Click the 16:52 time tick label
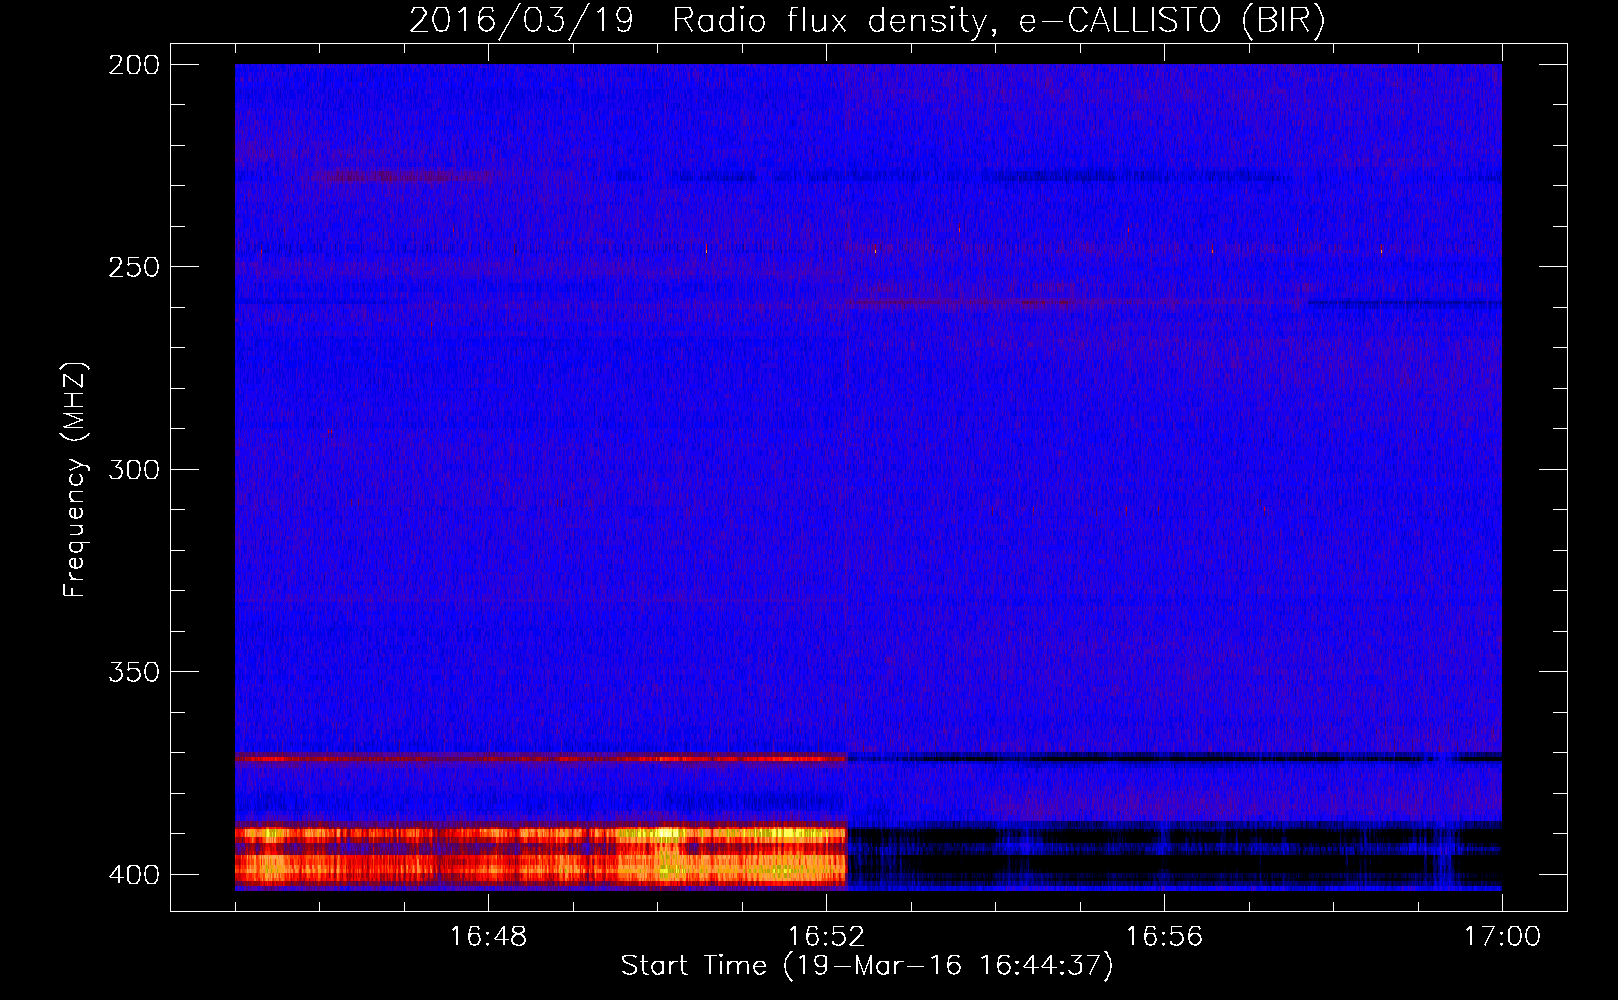1618x1000 pixels. pyautogui.click(x=826, y=937)
